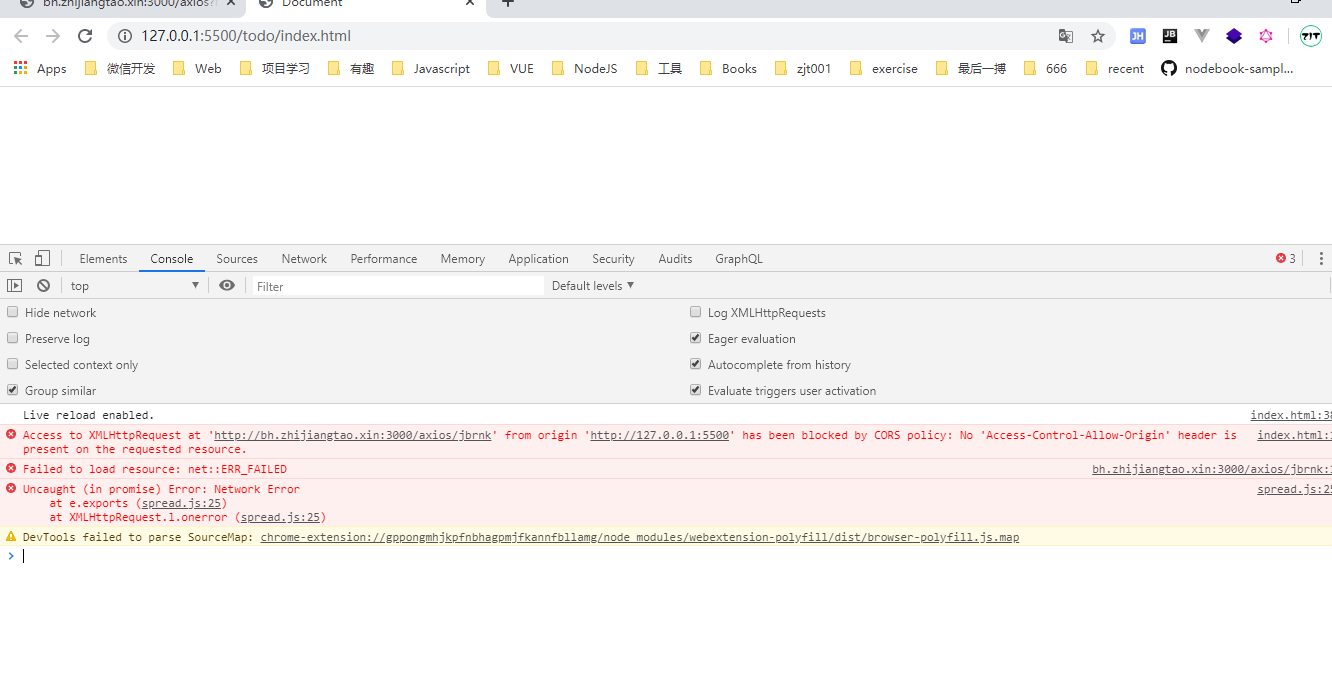Screen dimensions: 1332x690
Task: Open the user profile avatar
Action: coord(1311,36)
